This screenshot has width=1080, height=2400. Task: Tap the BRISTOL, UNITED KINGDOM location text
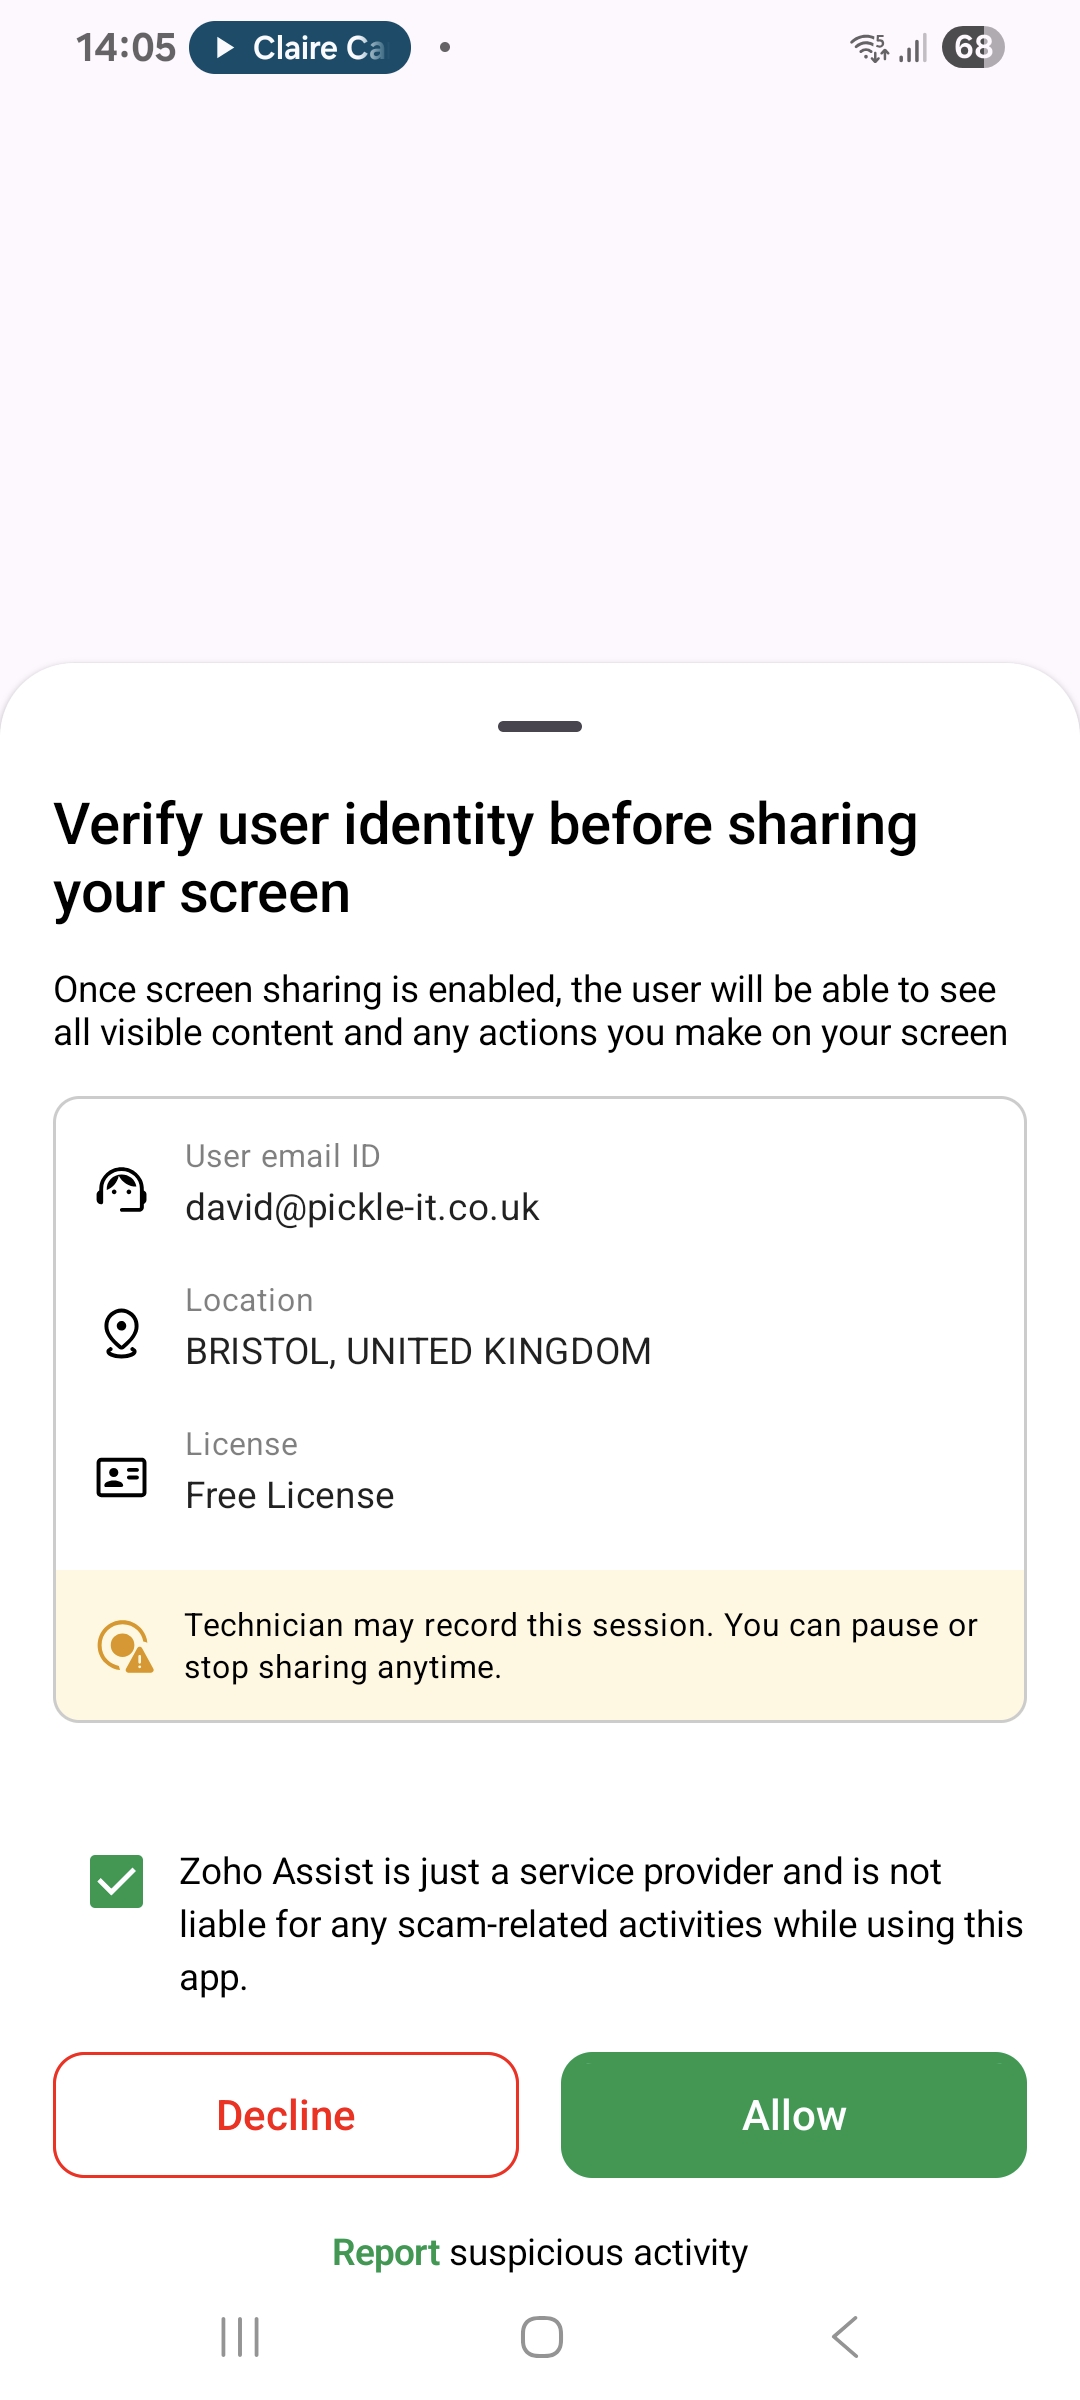tap(418, 1351)
